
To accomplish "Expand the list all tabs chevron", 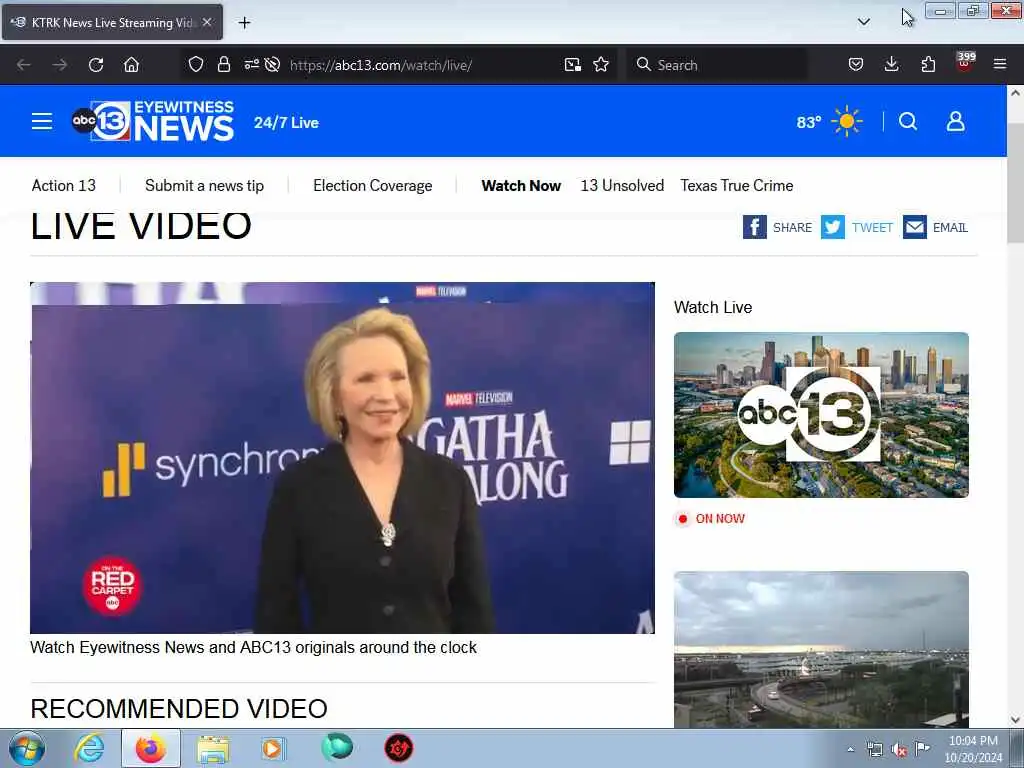I will [863, 22].
